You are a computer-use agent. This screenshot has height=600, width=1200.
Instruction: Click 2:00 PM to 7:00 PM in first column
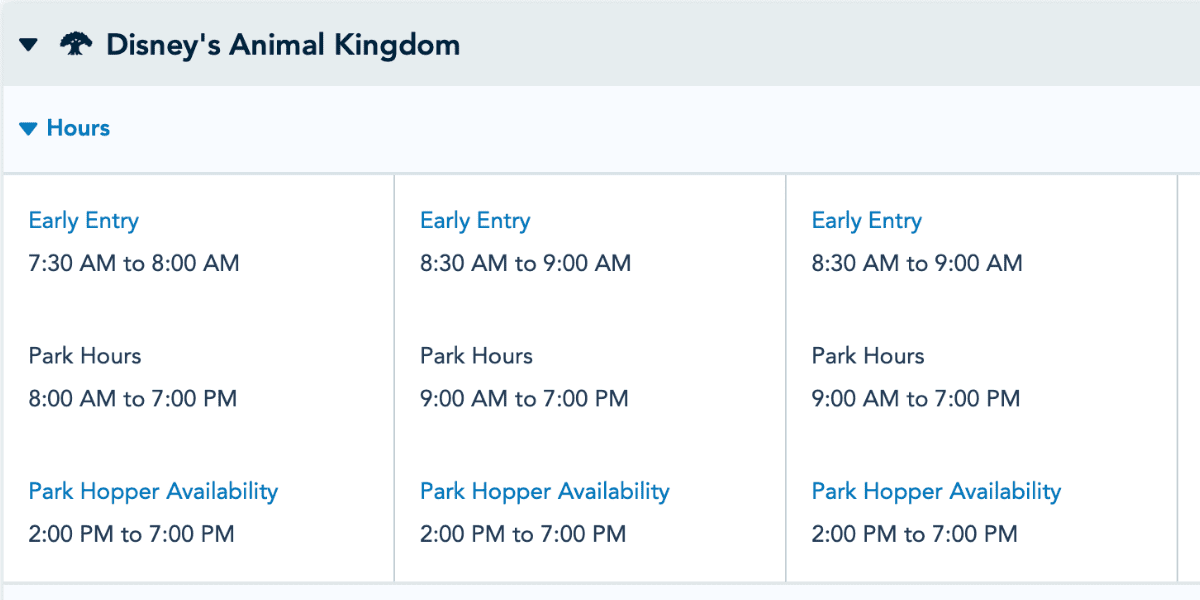point(132,534)
